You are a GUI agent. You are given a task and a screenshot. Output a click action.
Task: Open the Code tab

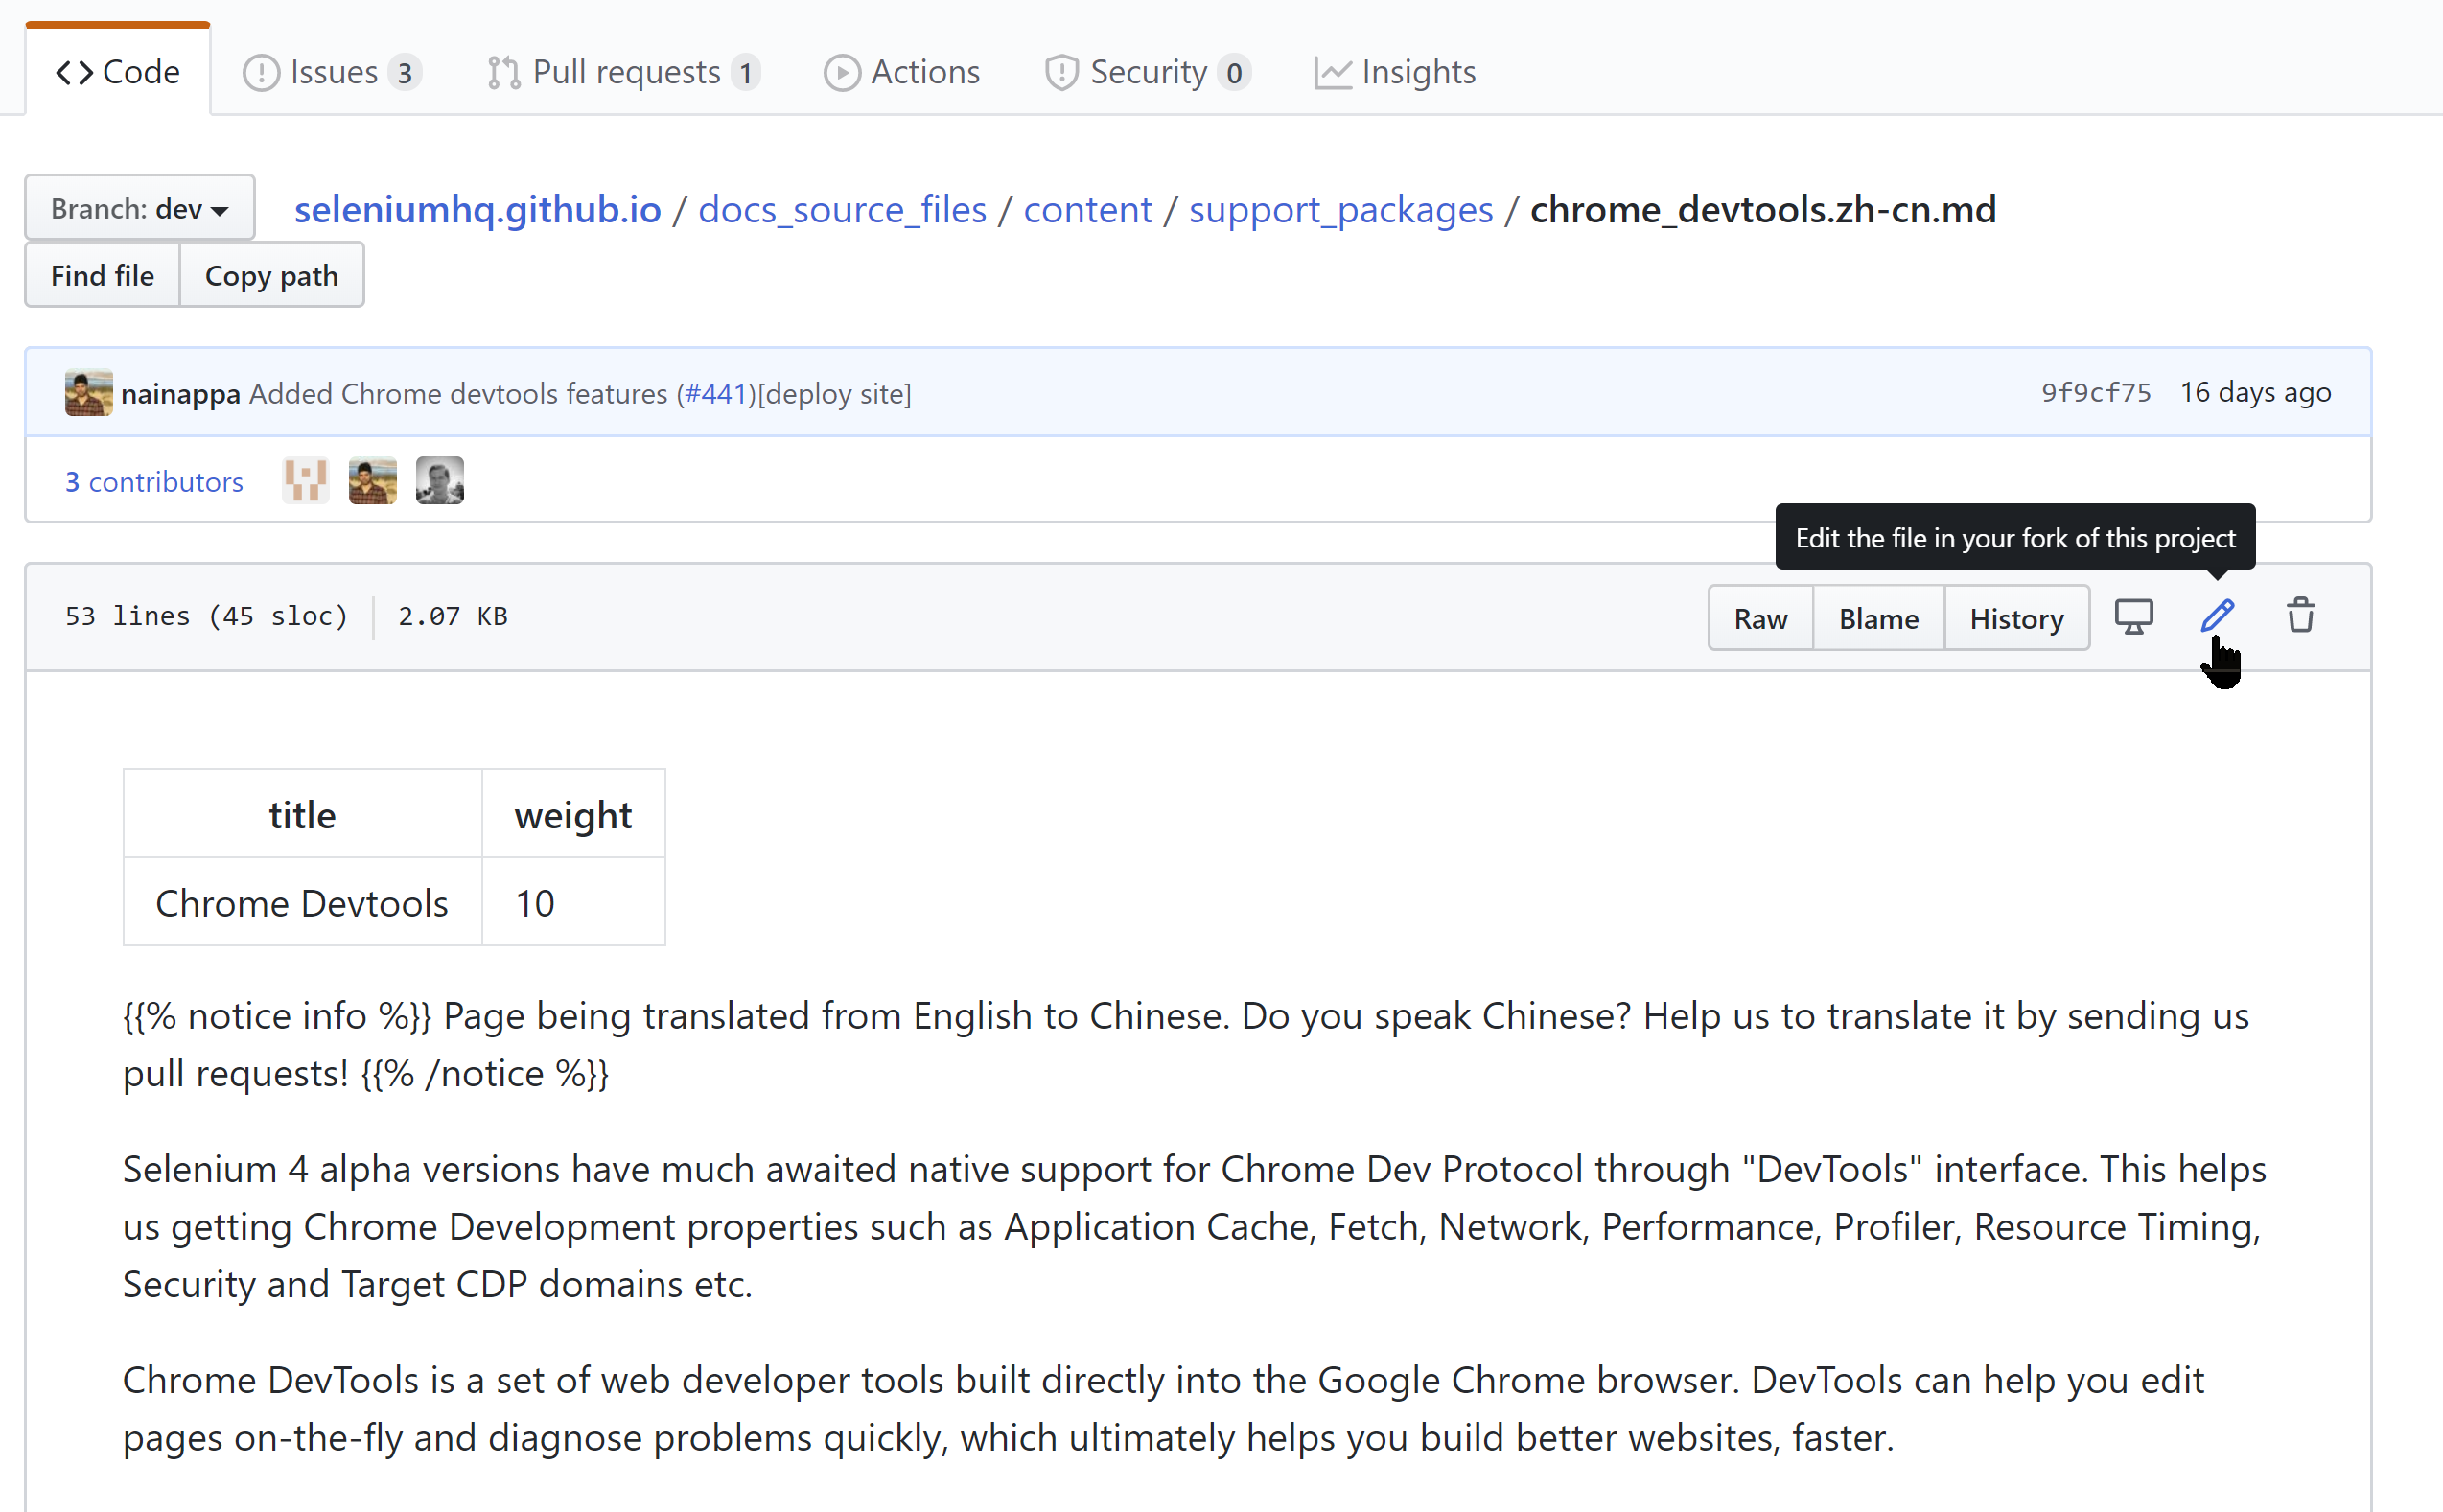click(x=118, y=72)
